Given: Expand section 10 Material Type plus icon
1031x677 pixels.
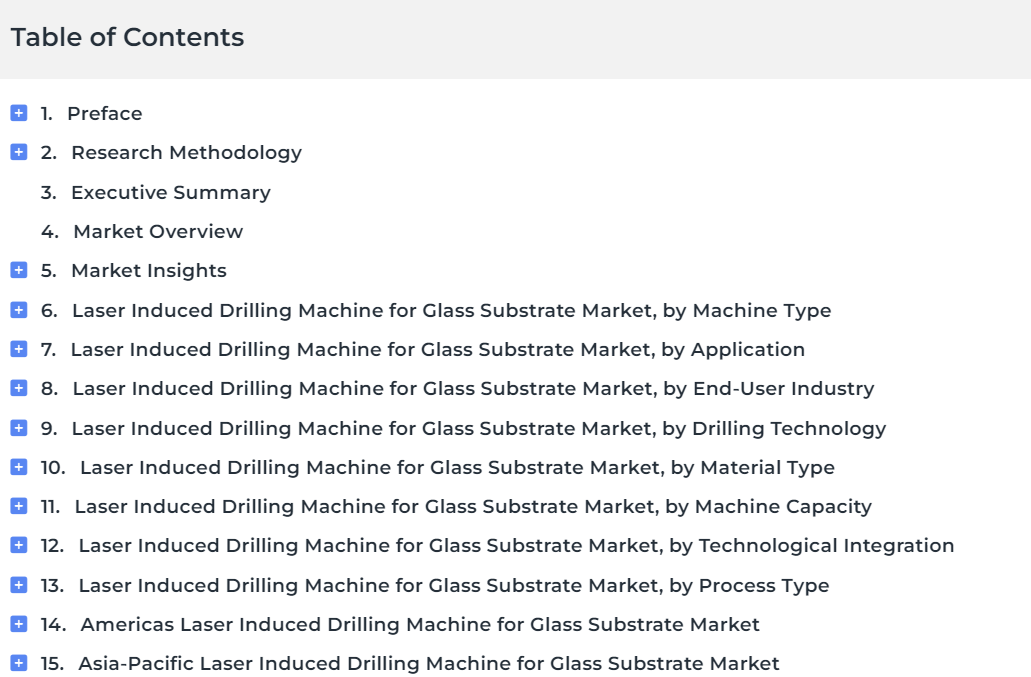Looking at the screenshot, I should click(19, 467).
